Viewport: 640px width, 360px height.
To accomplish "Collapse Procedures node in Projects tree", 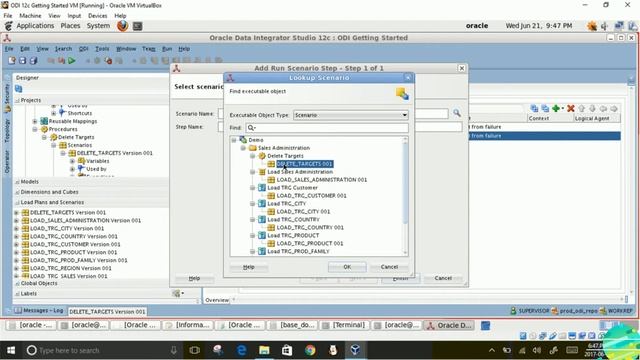I will (35, 129).
